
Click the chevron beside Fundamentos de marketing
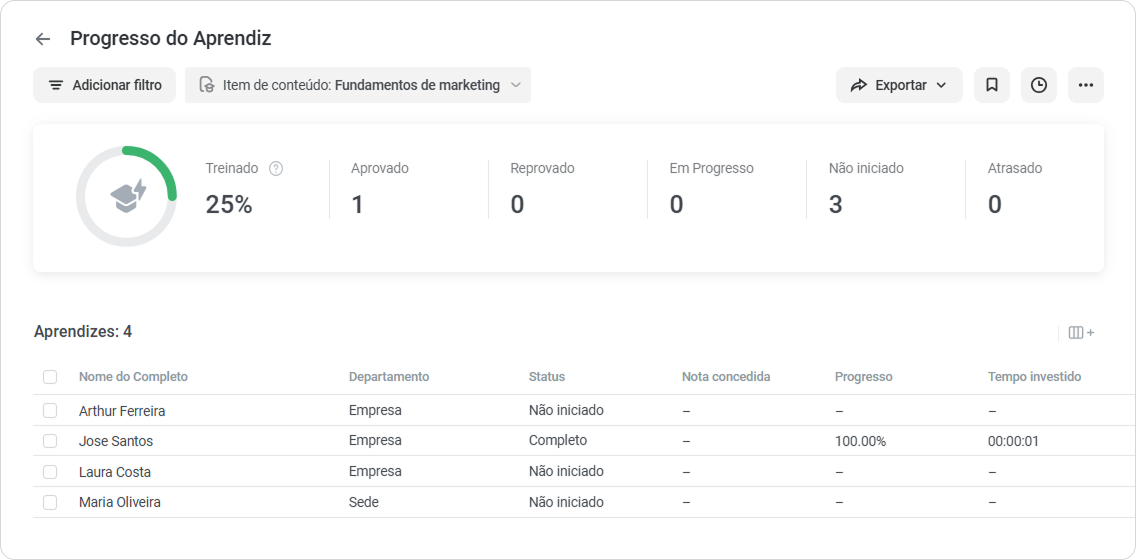[x=516, y=85]
